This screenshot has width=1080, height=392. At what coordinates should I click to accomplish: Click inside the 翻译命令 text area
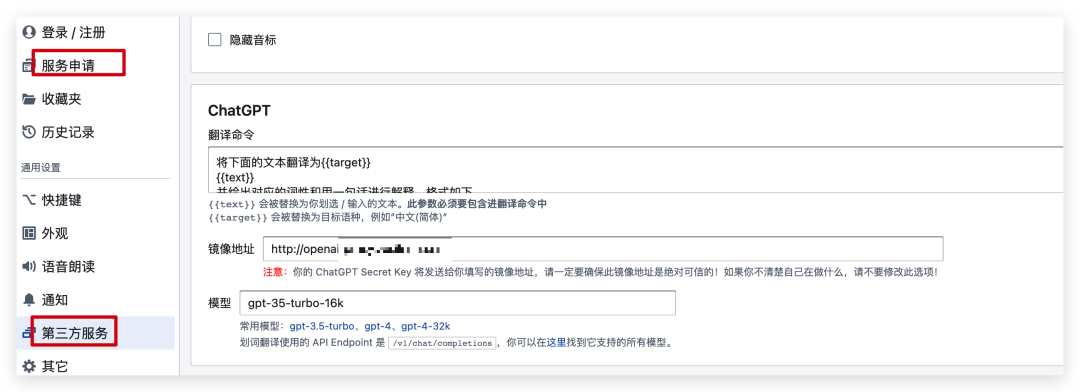[636, 169]
